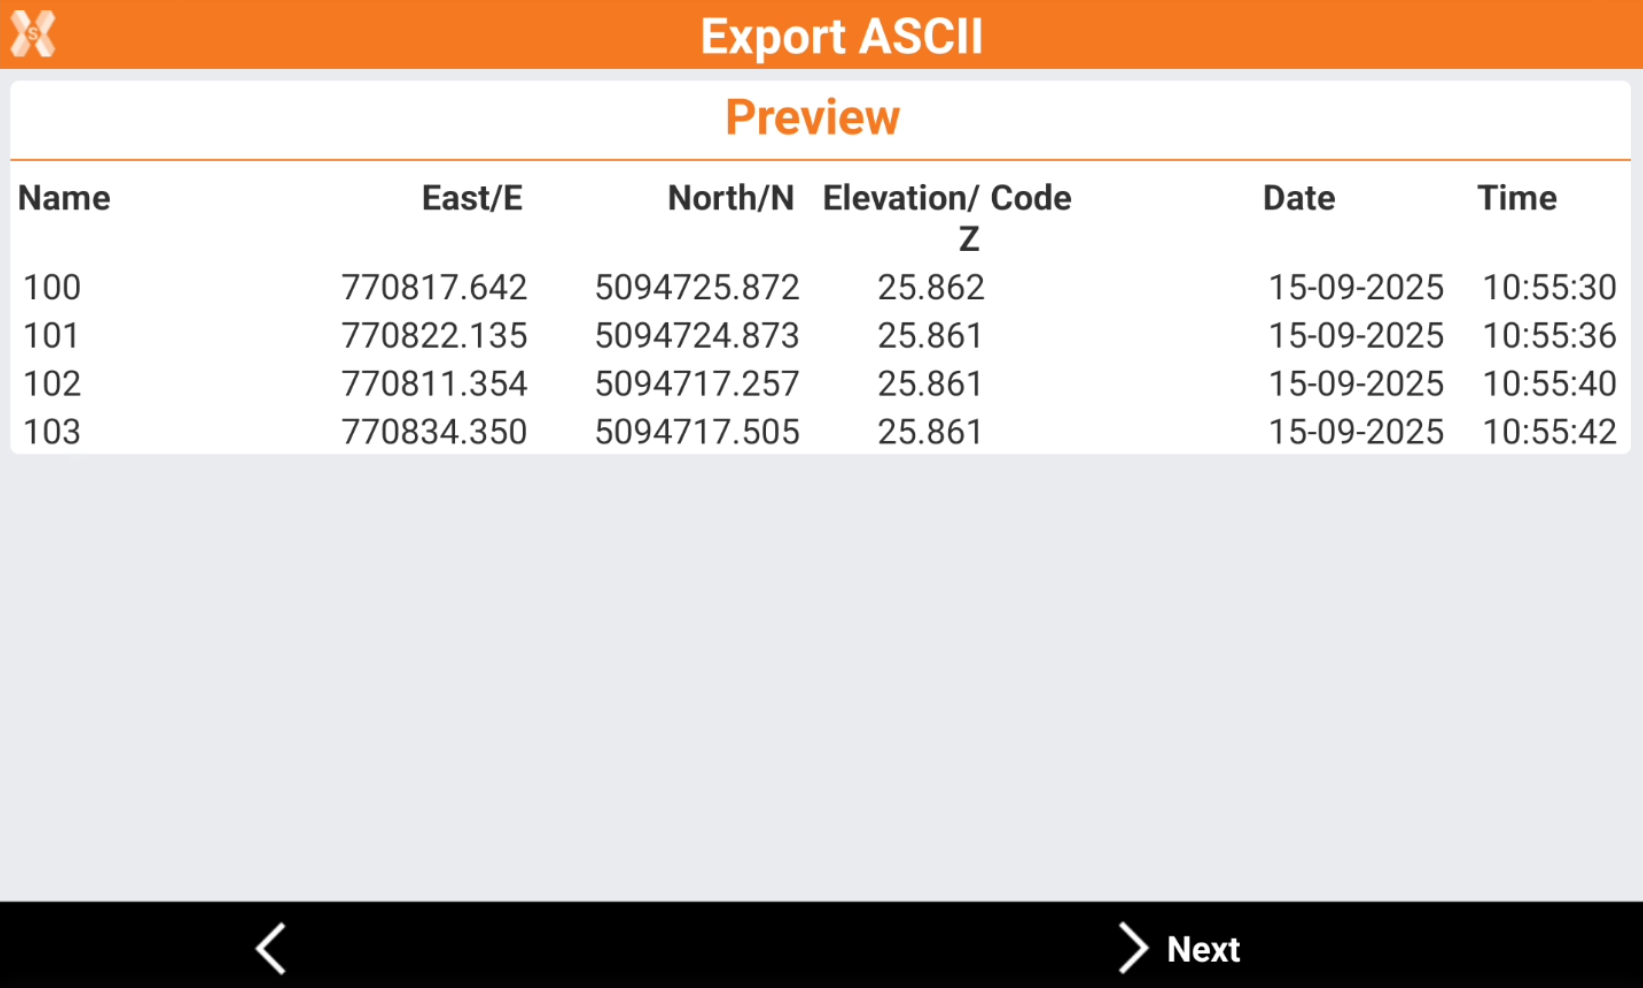
Task: Click East value 770817.642
Action: [x=434, y=288]
